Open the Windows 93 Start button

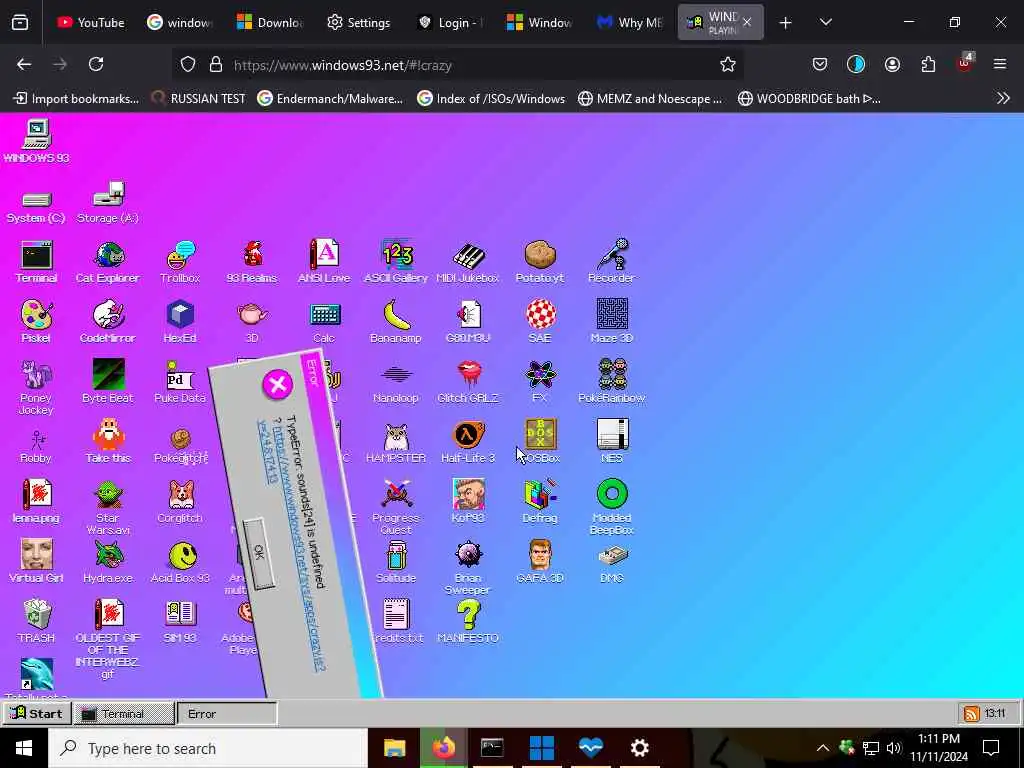pos(37,713)
